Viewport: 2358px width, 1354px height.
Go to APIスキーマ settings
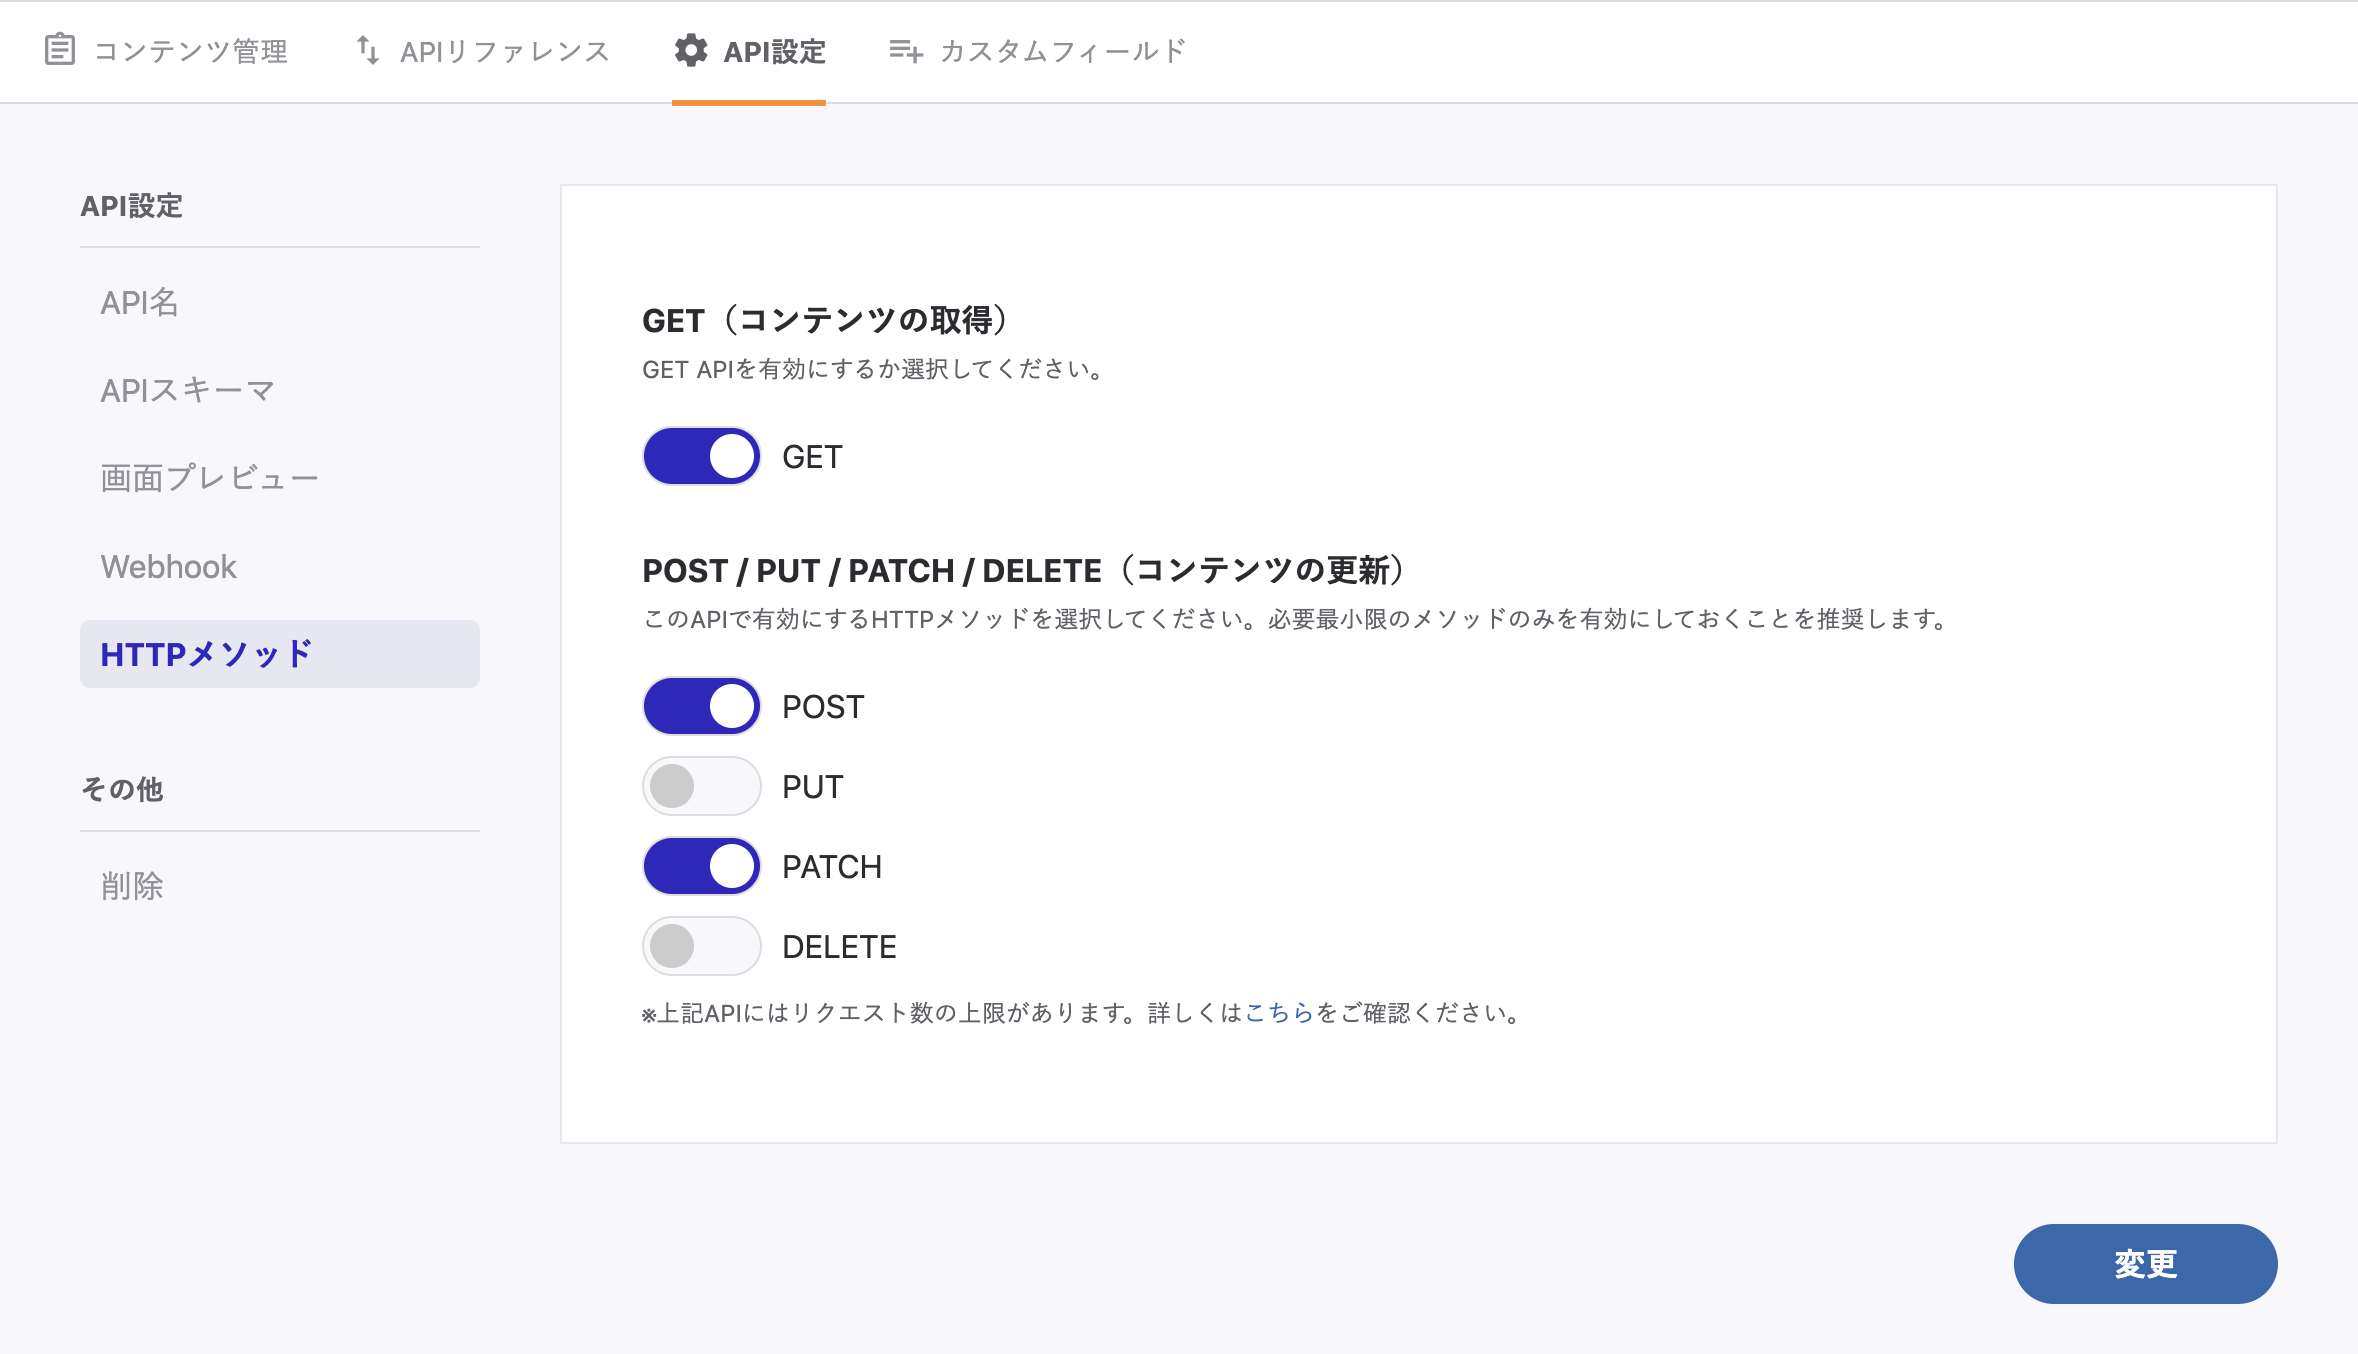(187, 390)
